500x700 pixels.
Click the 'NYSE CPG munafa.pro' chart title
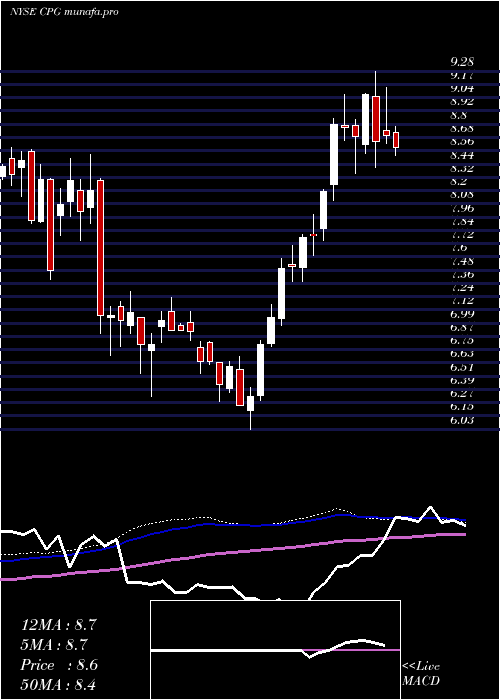[64, 12]
